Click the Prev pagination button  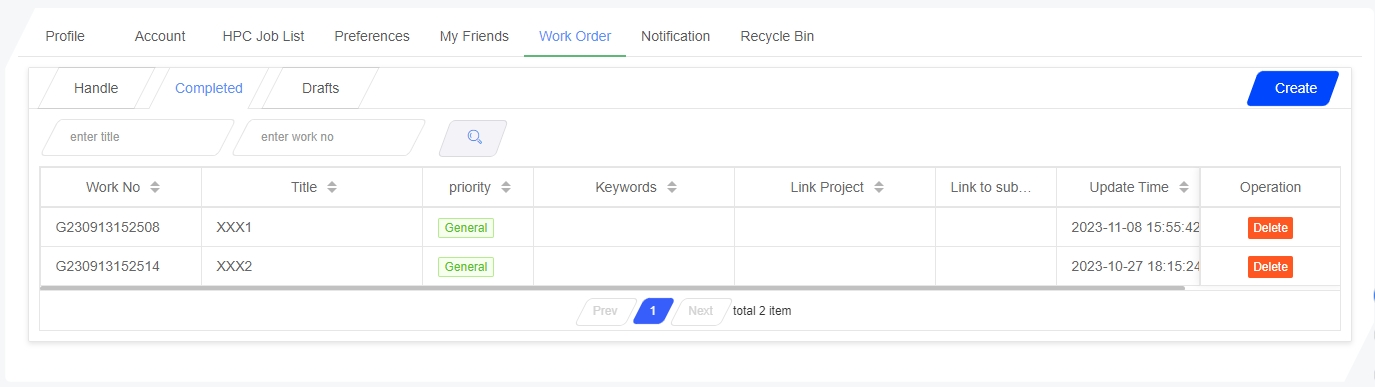[x=605, y=311]
